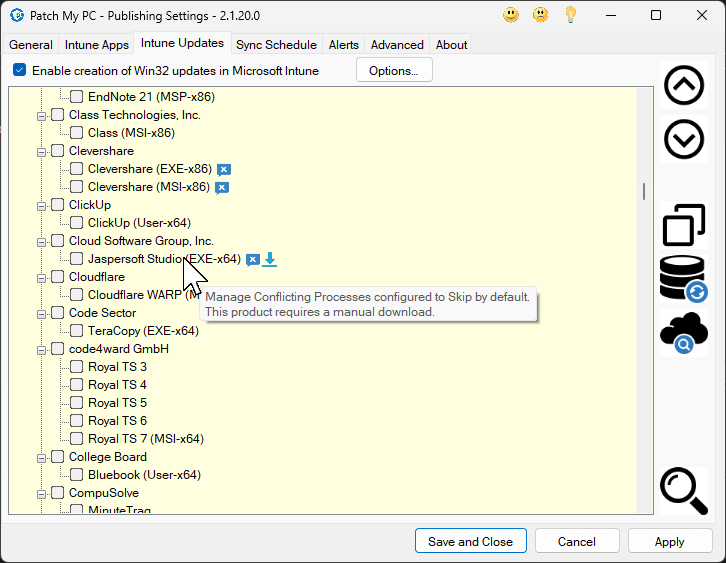Switch to the General tab
This screenshot has width=726, height=563.
tap(31, 44)
